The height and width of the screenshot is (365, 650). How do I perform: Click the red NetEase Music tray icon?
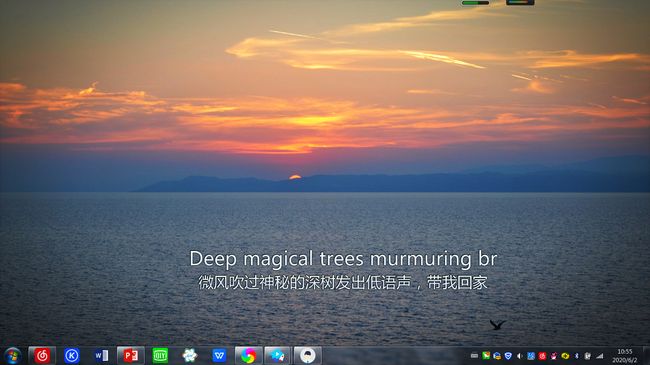[542, 356]
